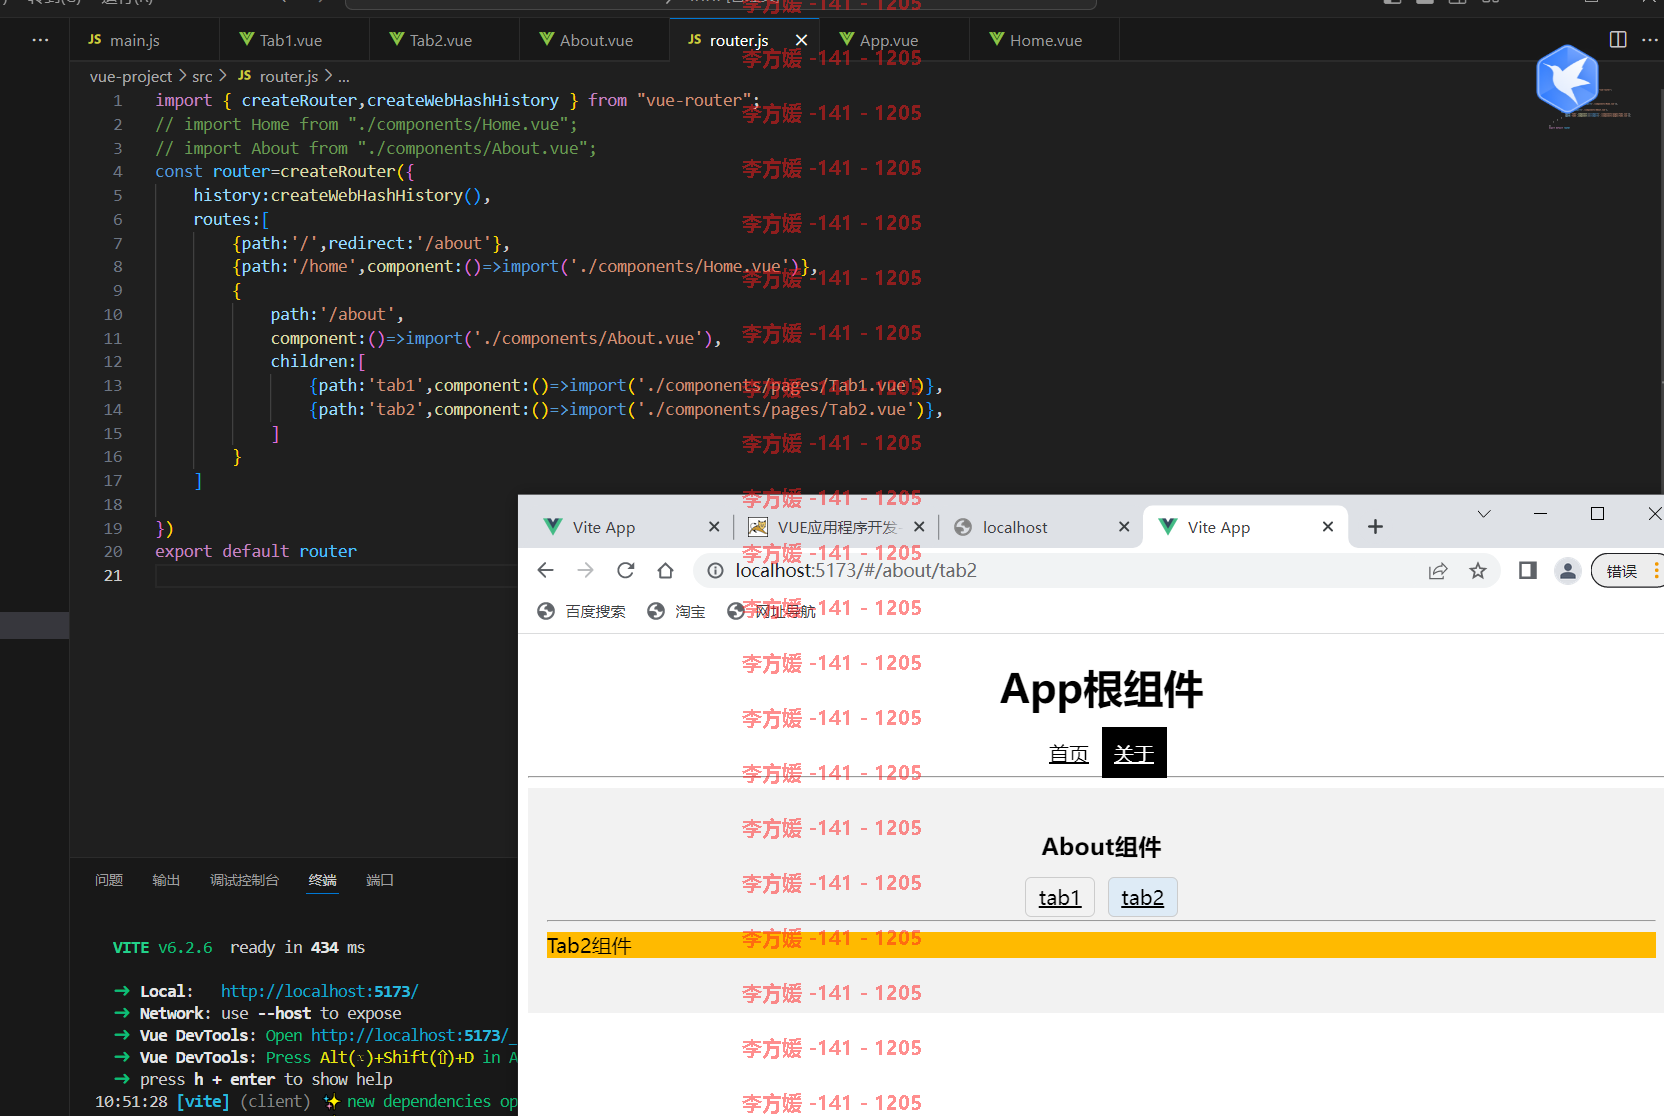Click the About组件 heading
The width and height of the screenshot is (1664, 1116).
click(x=1101, y=847)
